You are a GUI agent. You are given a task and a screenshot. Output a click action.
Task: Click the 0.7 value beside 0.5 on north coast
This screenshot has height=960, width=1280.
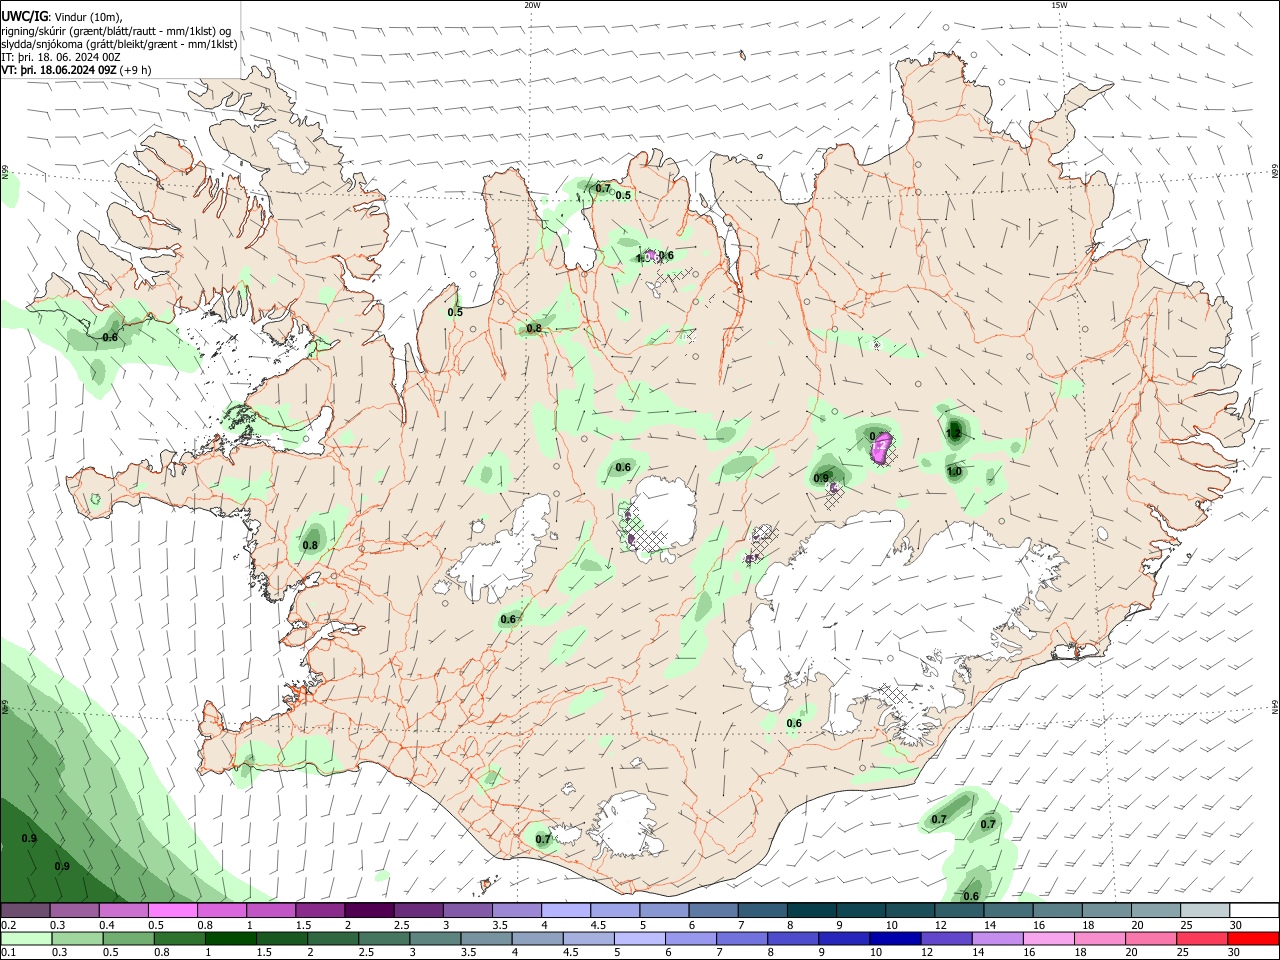[x=603, y=188]
